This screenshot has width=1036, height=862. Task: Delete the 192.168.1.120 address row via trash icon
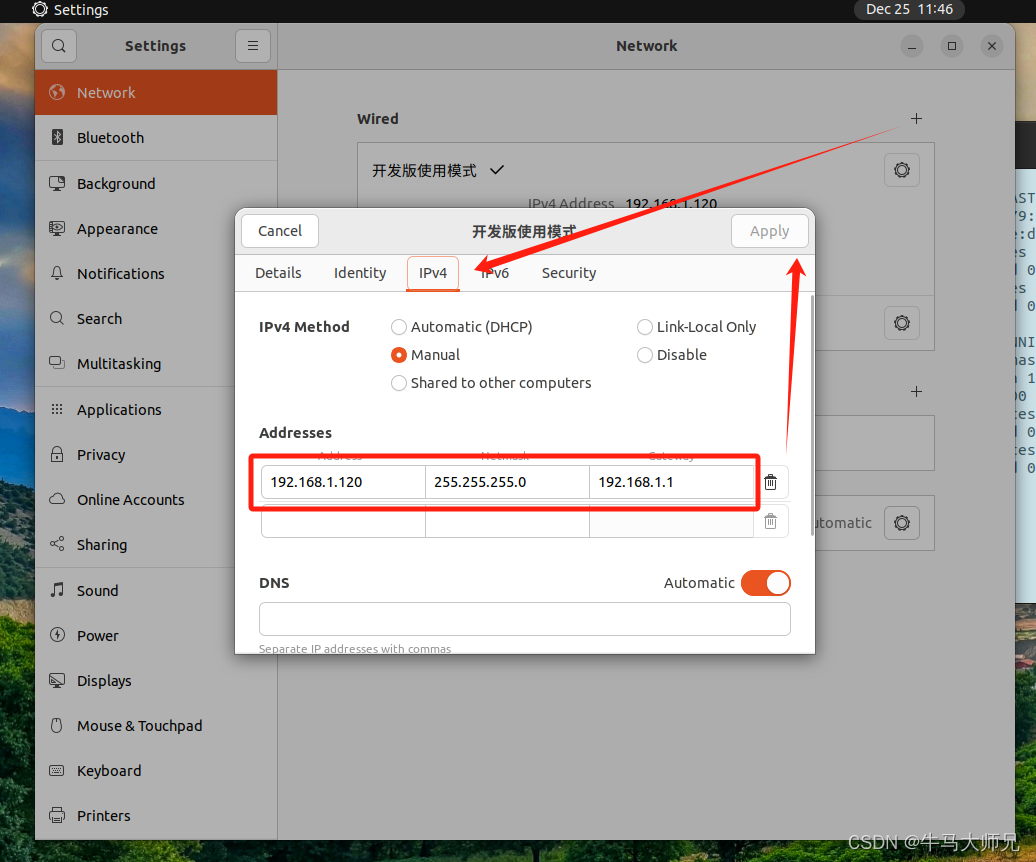pyautogui.click(x=770, y=481)
